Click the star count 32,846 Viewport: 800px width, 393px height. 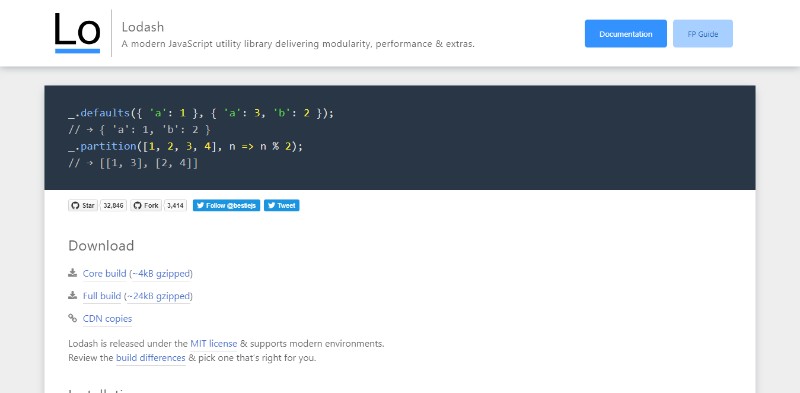113,206
